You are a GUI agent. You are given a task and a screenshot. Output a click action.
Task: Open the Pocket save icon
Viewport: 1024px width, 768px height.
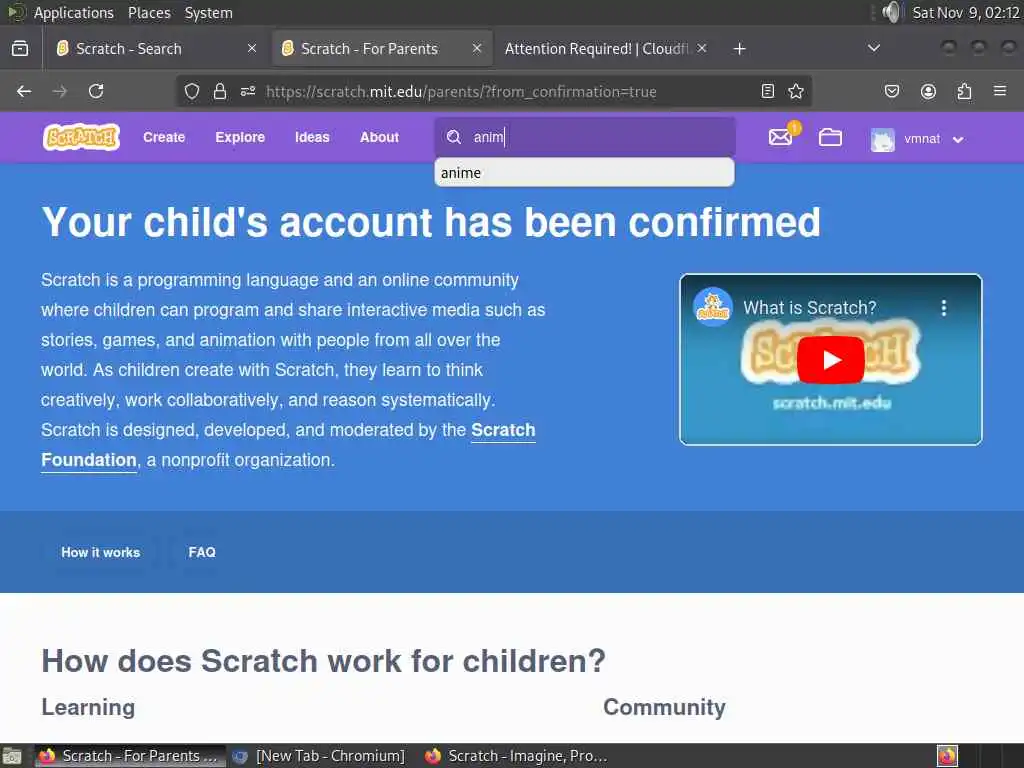coord(891,91)
